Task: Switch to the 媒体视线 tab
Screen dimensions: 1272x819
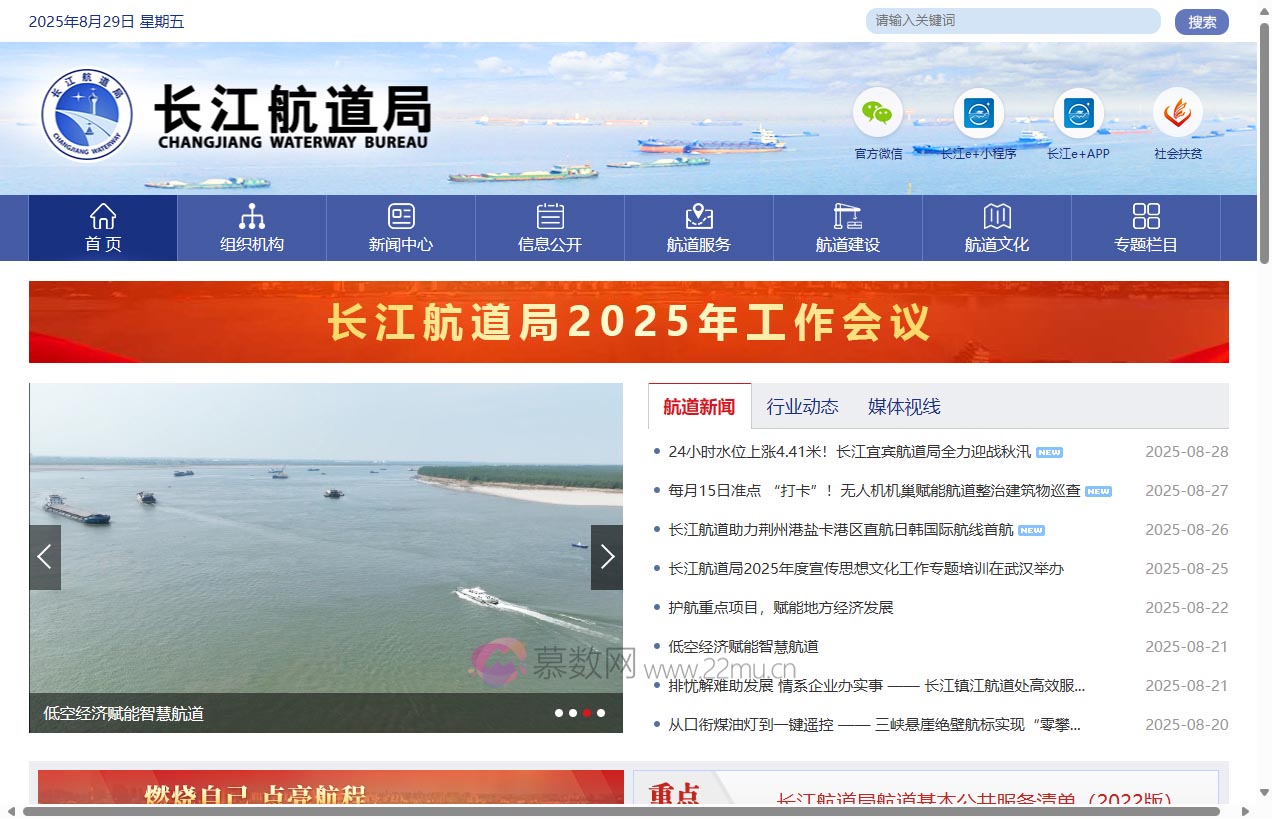Action: pos(904,406)
